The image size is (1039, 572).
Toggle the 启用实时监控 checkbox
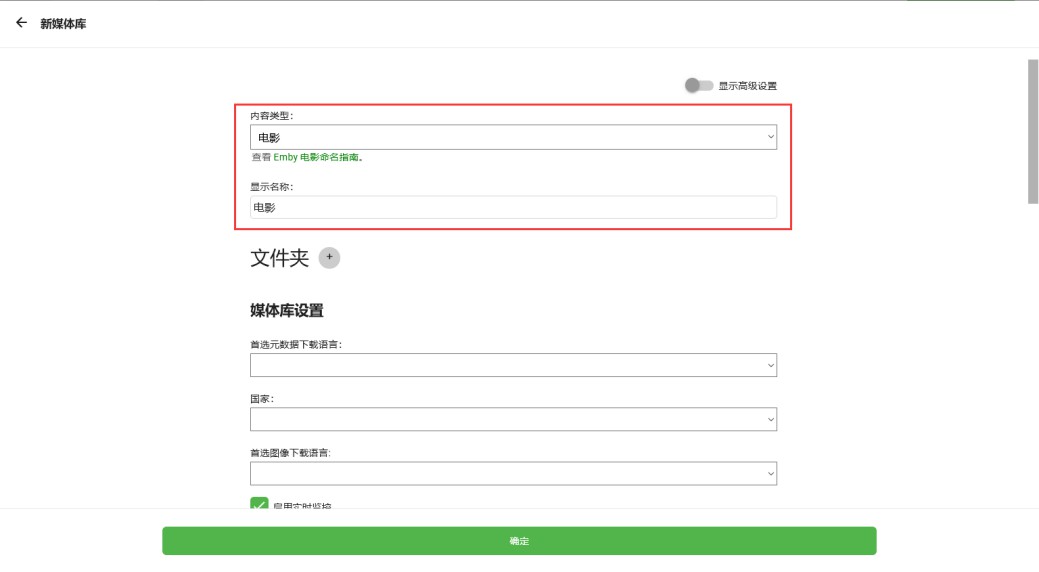pyautogui.click(x=259, y=505)
